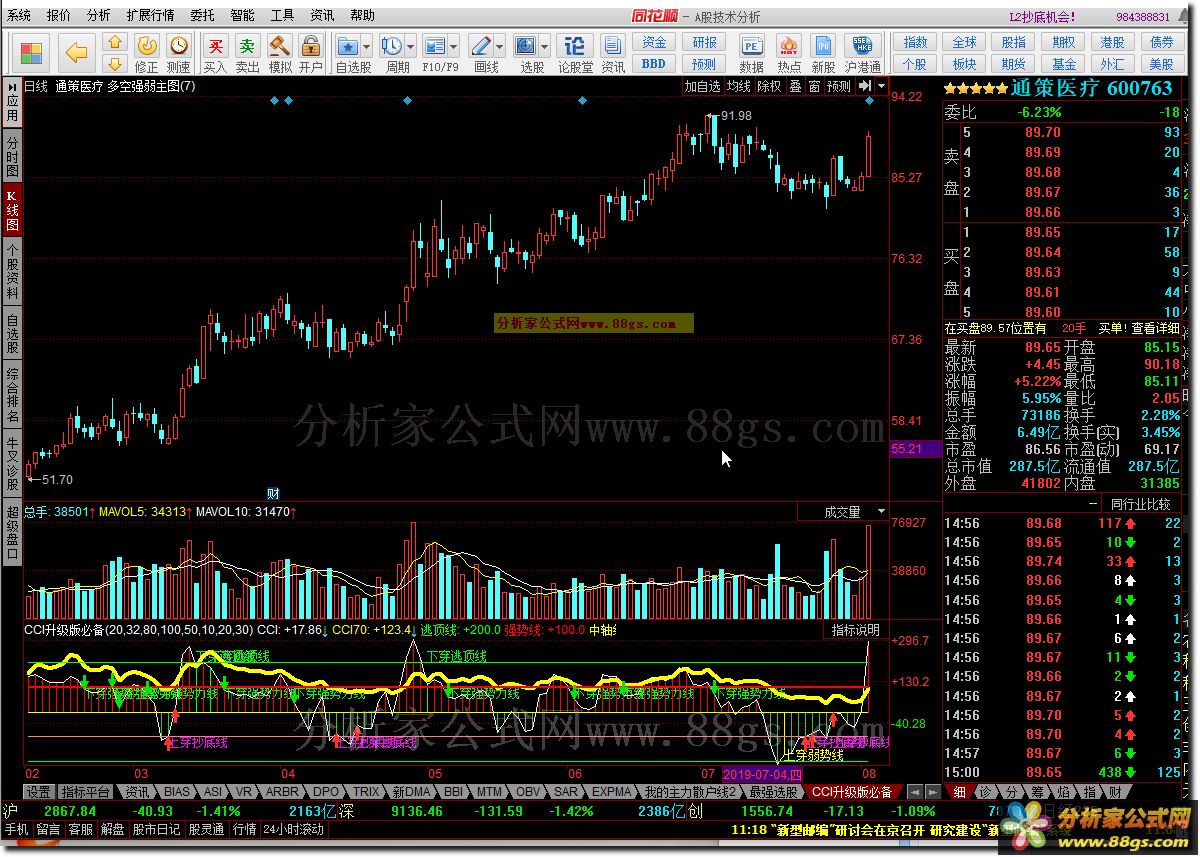Click the BBD button
The height and width of the screenshot is (857, 1200).
(653, 63)
